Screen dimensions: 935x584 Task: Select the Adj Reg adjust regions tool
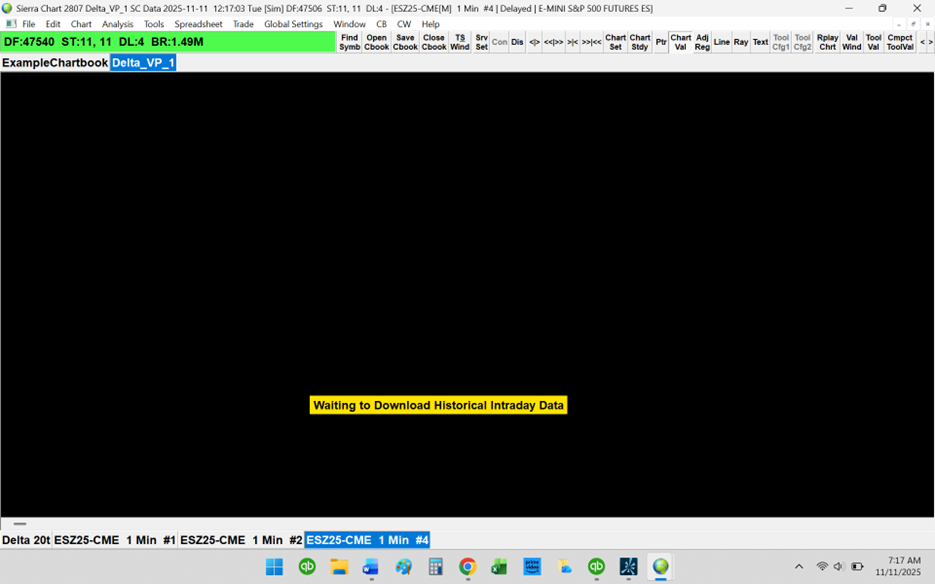702,42
